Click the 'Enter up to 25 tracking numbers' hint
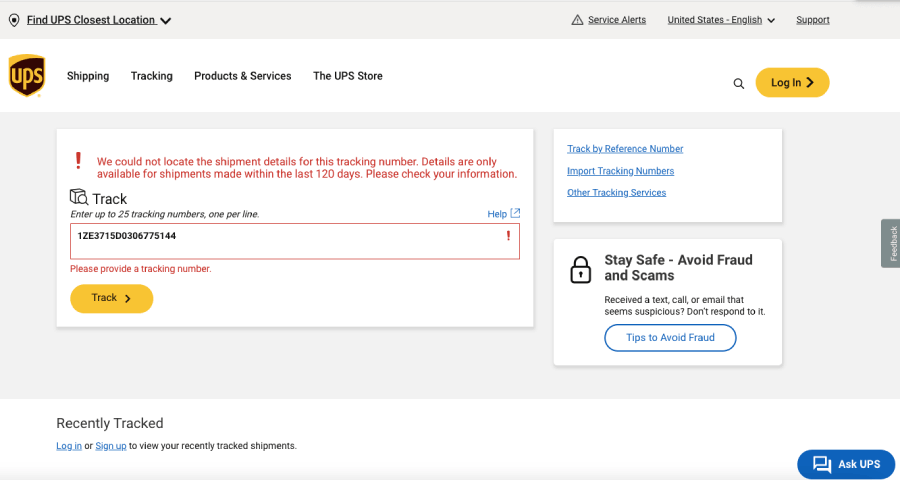Viewport: 900px width, 480px height. click(165, 214)
